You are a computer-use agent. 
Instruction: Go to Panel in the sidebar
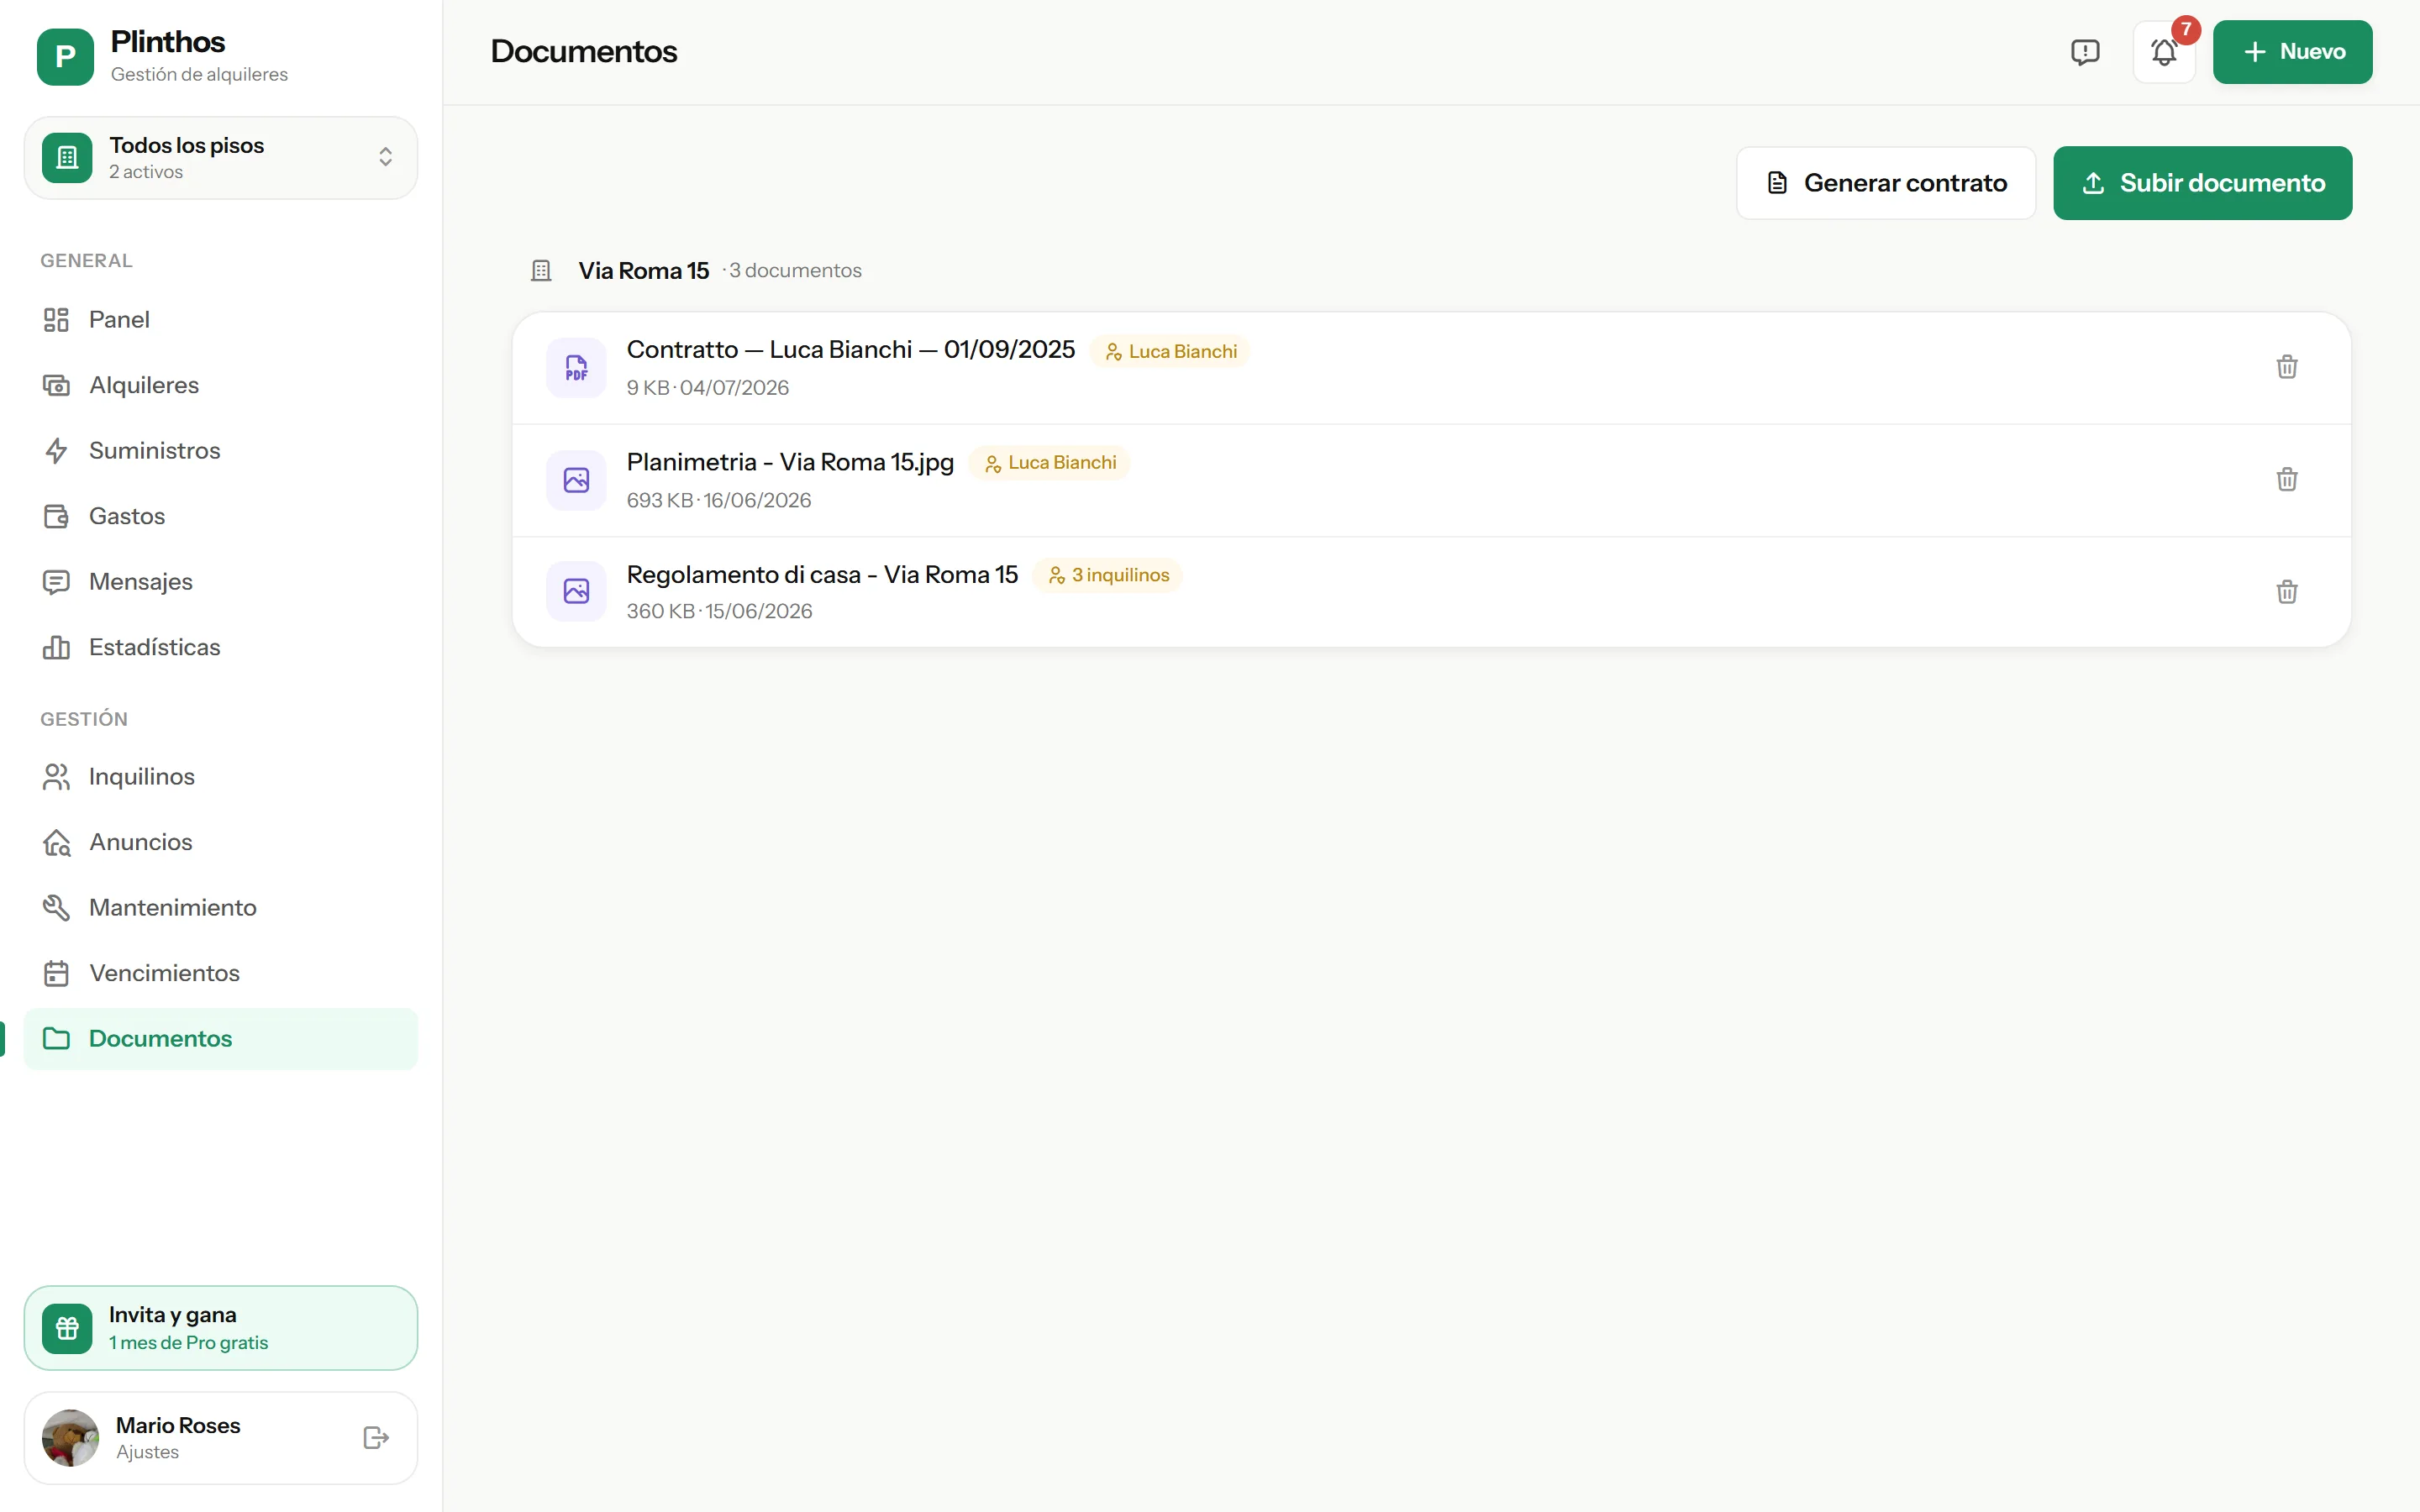click(x=220, y=319)
